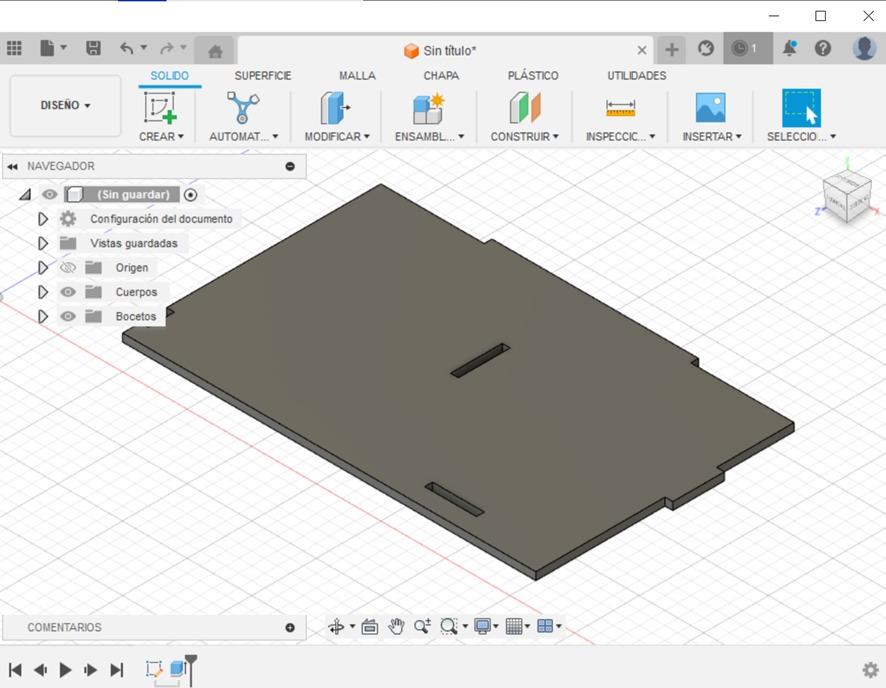Toggle visibility of the root component
886x688 pixels.
pos(49,194)
